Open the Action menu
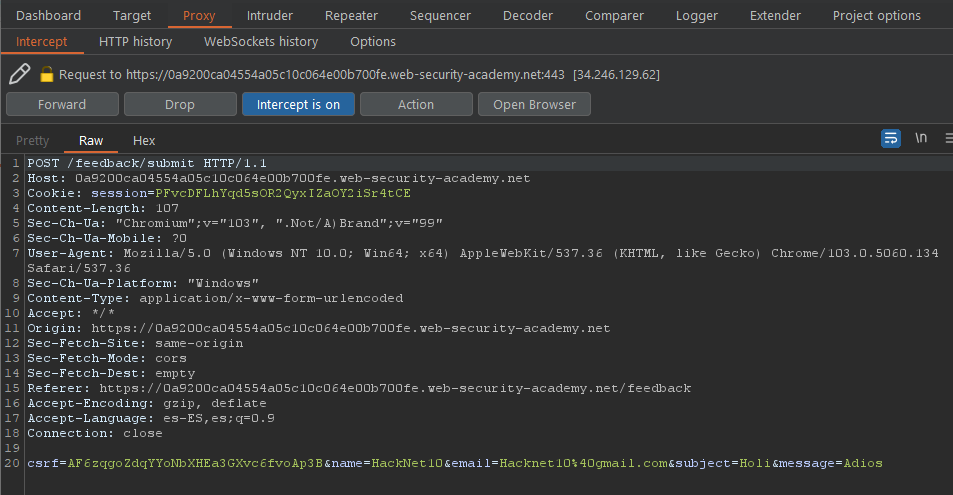The image size is (953, 495). 416,104
